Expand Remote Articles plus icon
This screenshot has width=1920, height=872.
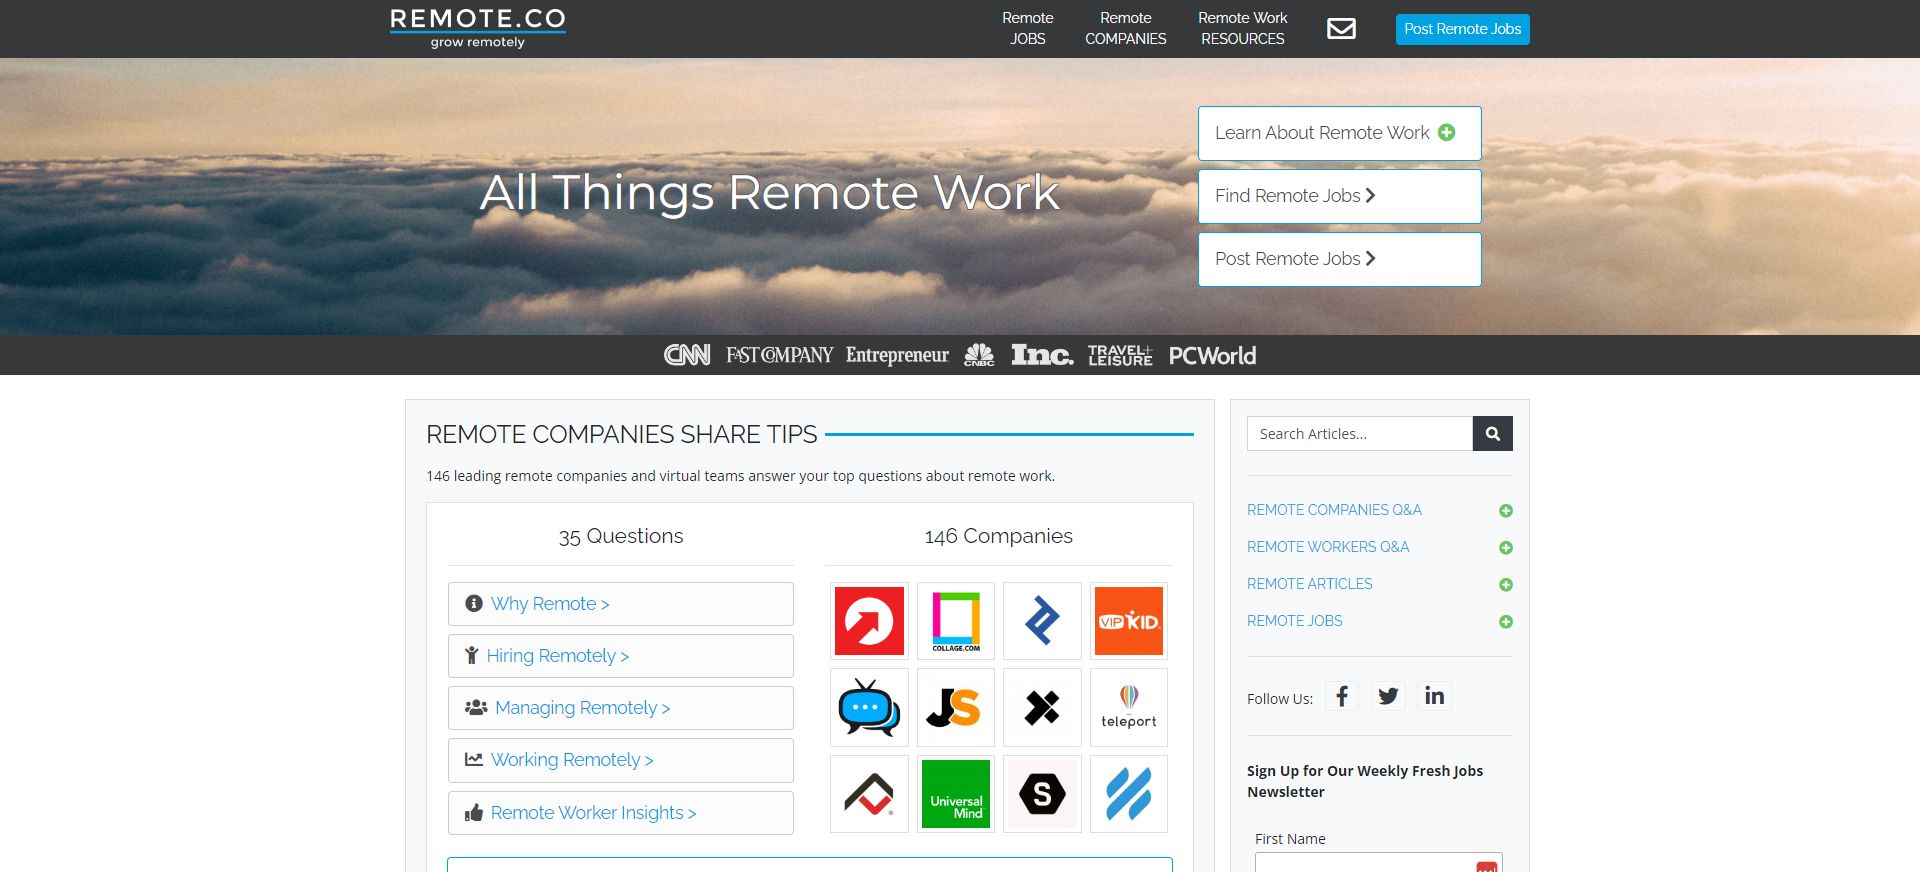click(1506, 585)
